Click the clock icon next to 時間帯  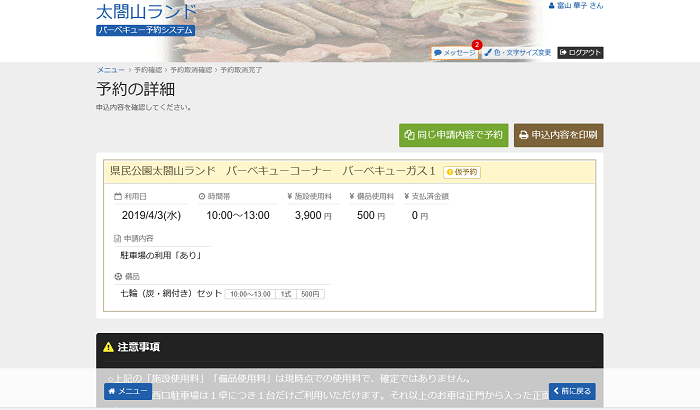point(202,196)
